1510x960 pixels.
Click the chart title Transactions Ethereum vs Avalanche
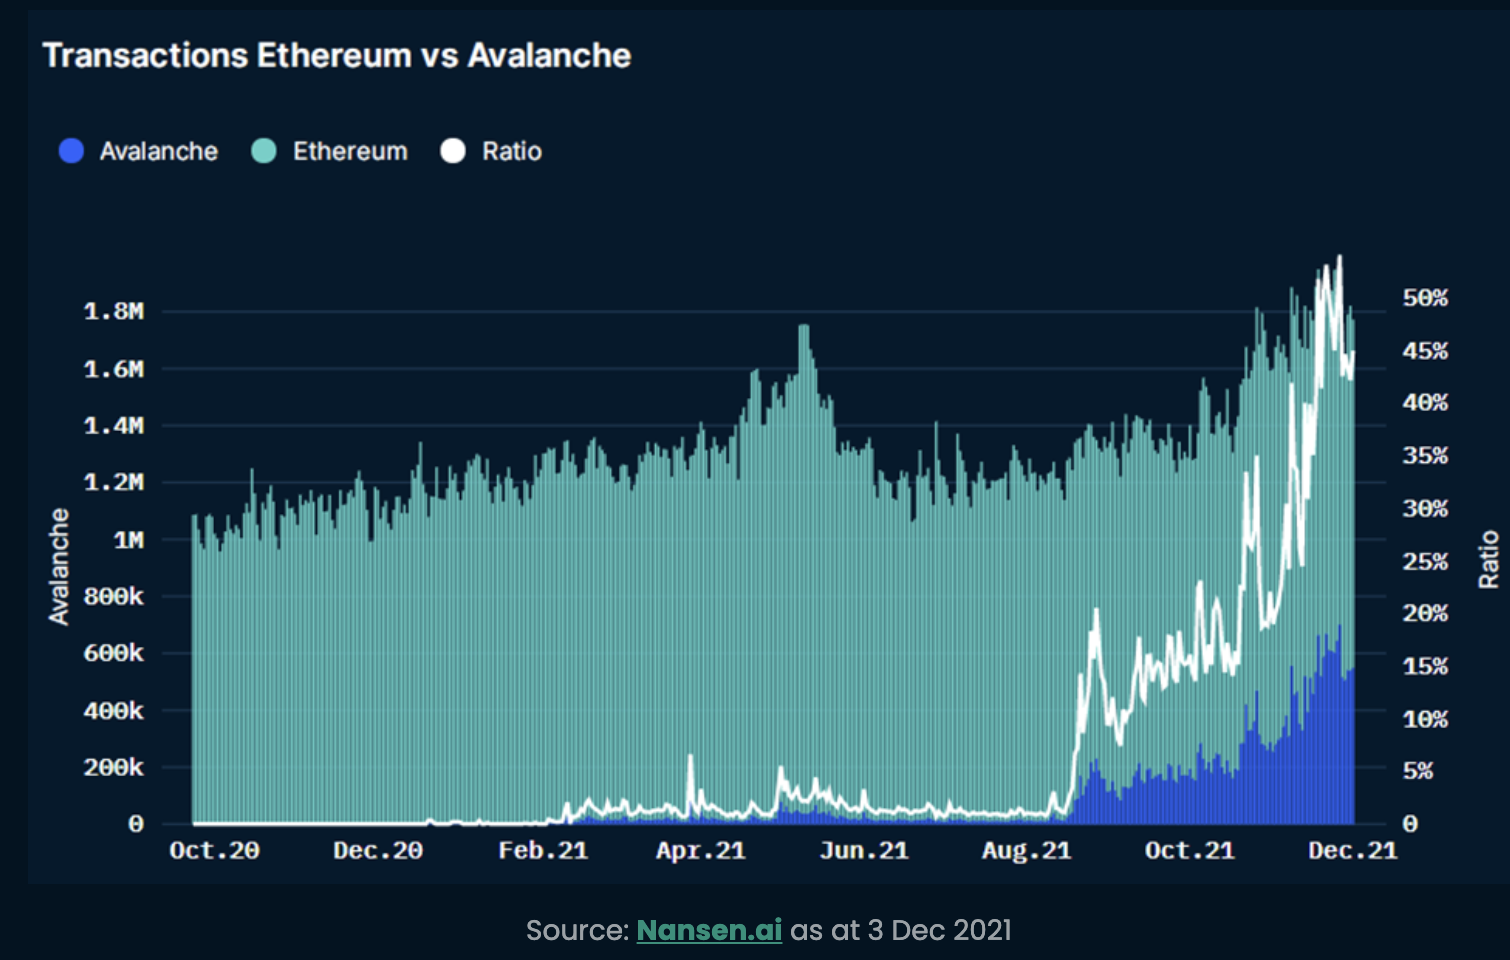click(337, 55)
